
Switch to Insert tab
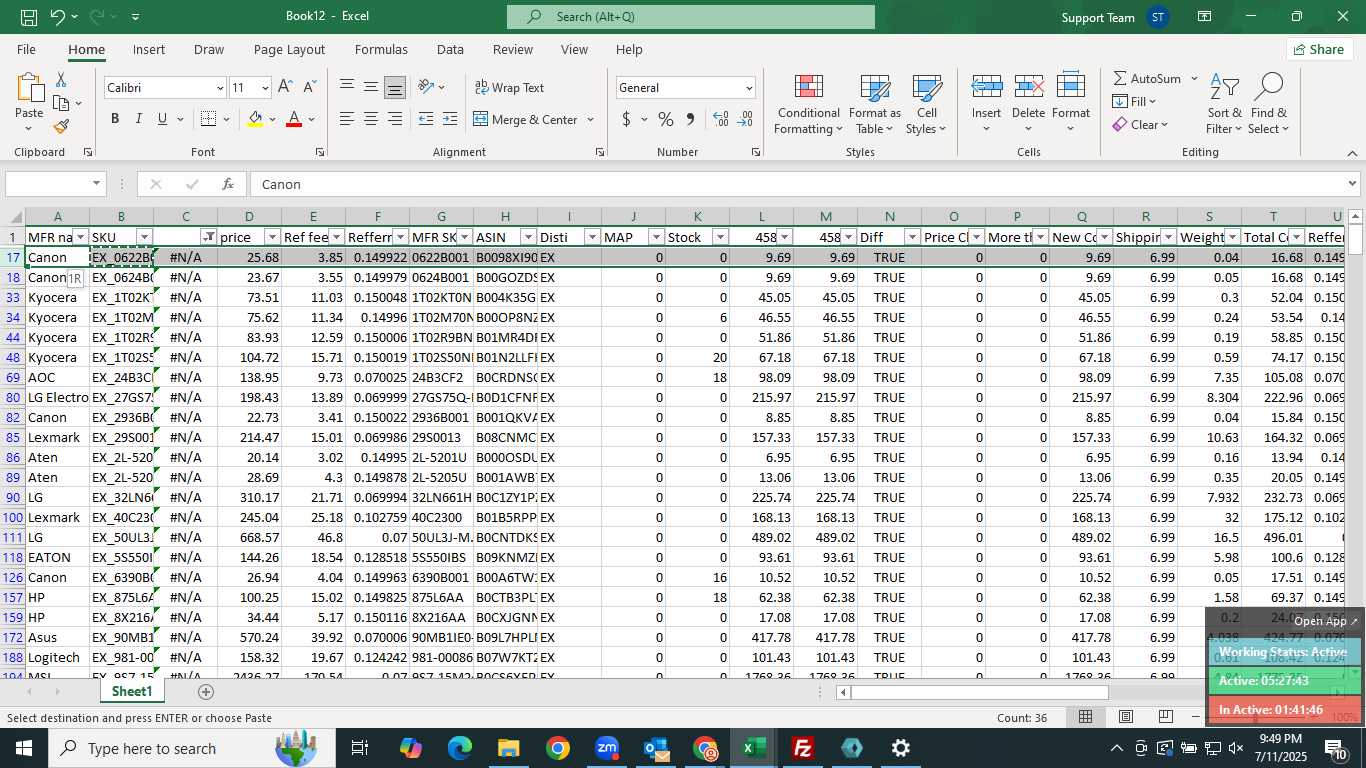tap(149, 49)
